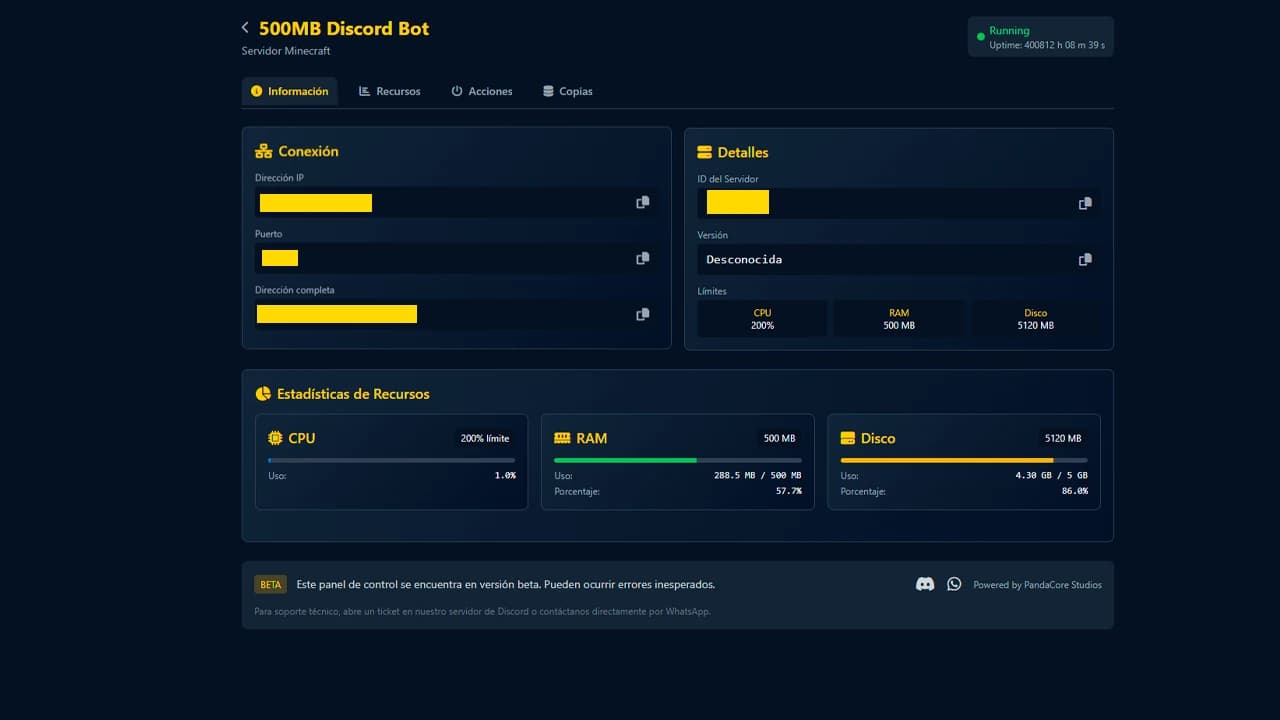The image size is (1280, 720).
Task: Click the RAM 500 MB limit box
Action: pos(899,319)
